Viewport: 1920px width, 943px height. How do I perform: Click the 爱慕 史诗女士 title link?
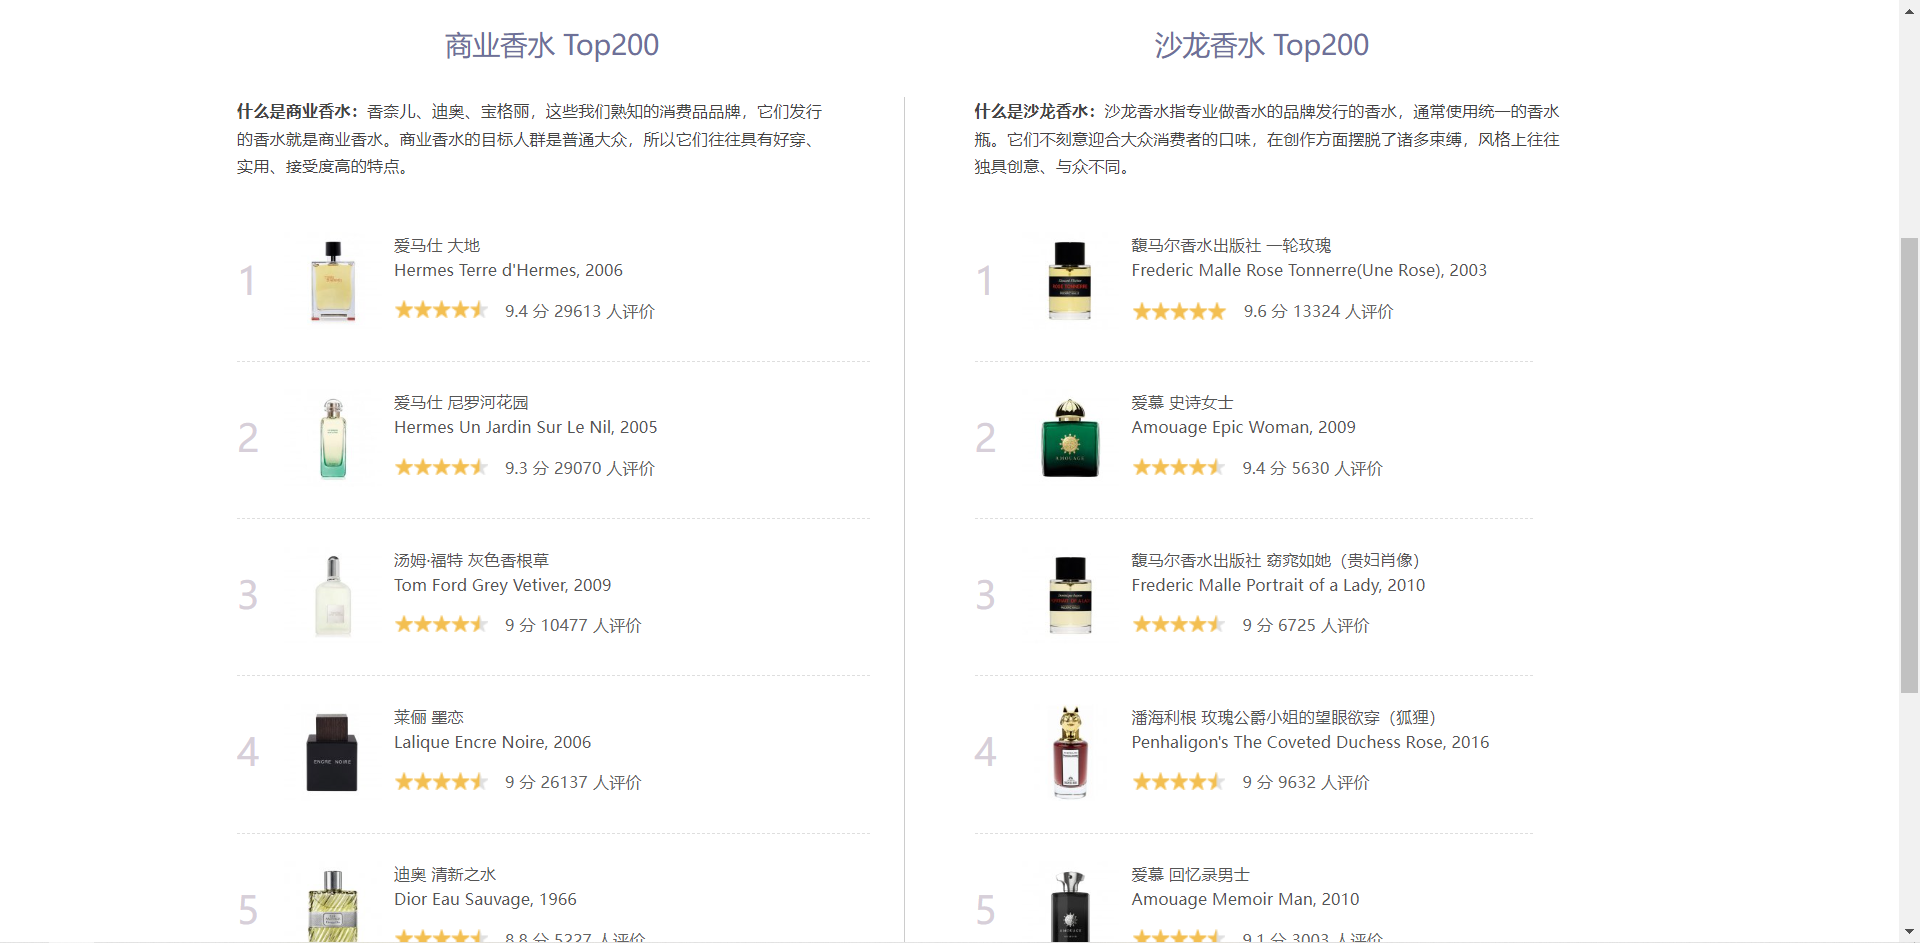pos(1182,403)
